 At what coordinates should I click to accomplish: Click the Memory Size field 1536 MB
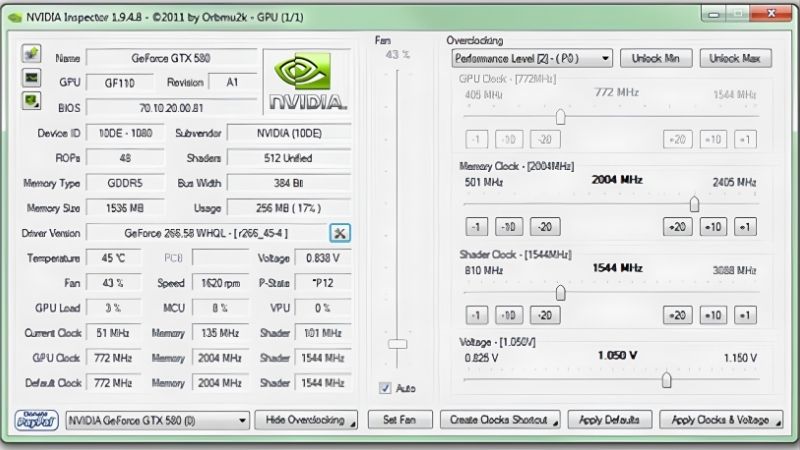[125, 208]
